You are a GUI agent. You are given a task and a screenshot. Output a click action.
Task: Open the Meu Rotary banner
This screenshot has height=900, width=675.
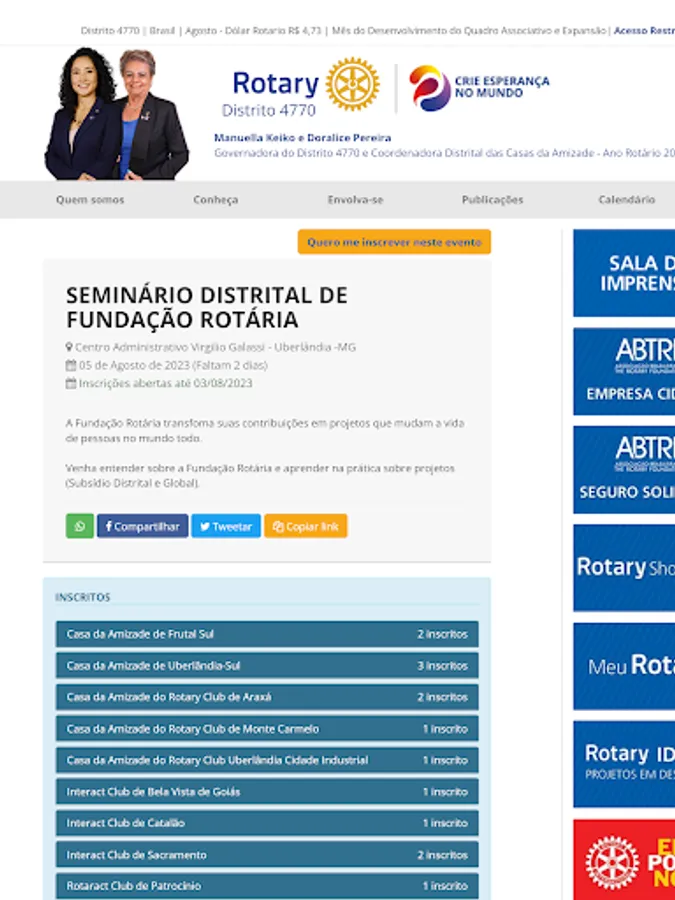pos(624,666)
